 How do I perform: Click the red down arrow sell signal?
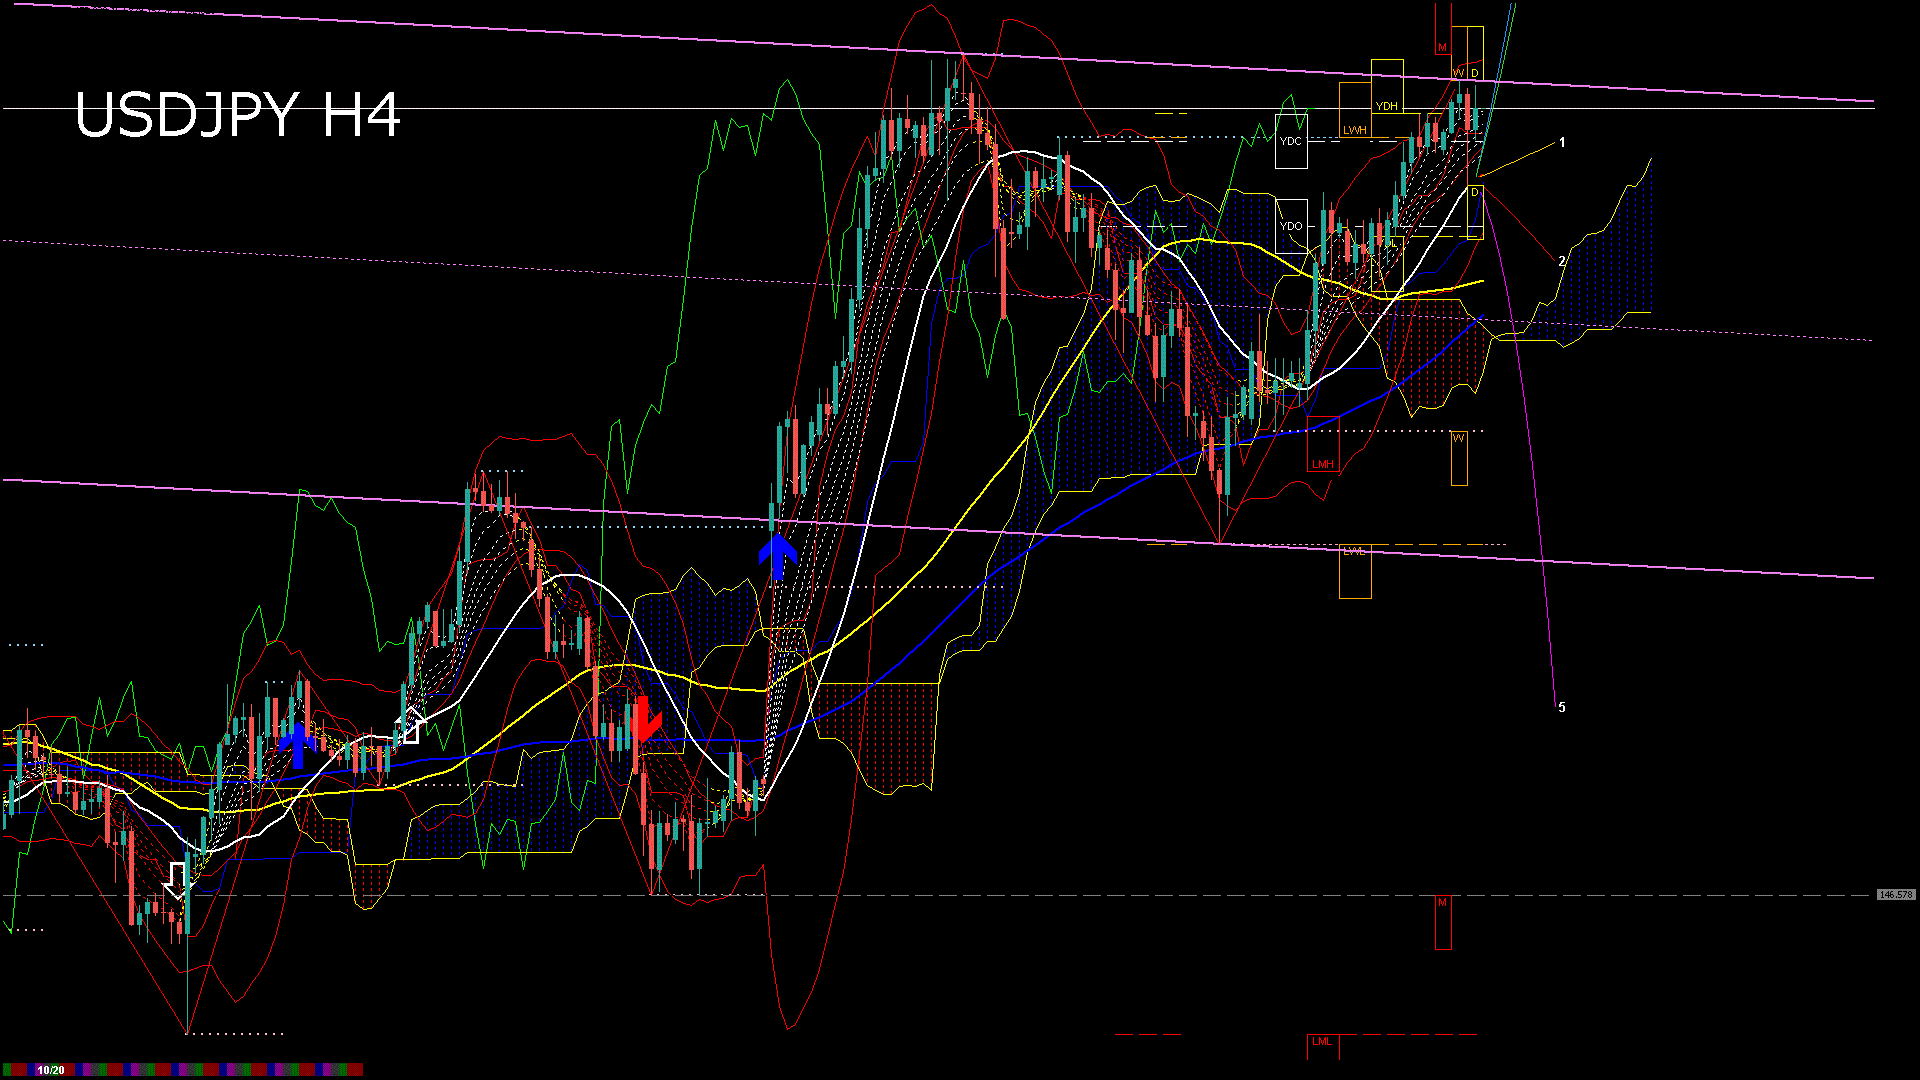point(643,720)
